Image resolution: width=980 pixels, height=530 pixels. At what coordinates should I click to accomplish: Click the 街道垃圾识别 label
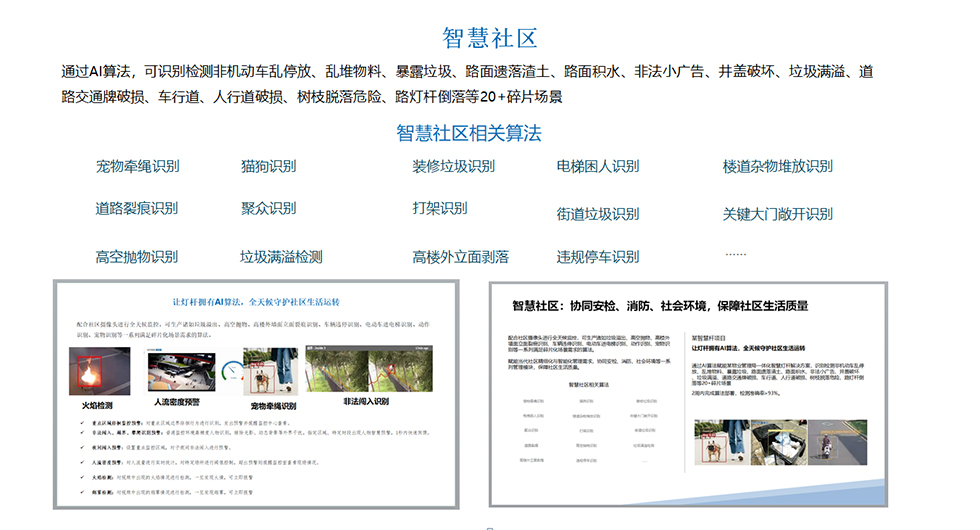pyautogui.click(x=598, y=214)
